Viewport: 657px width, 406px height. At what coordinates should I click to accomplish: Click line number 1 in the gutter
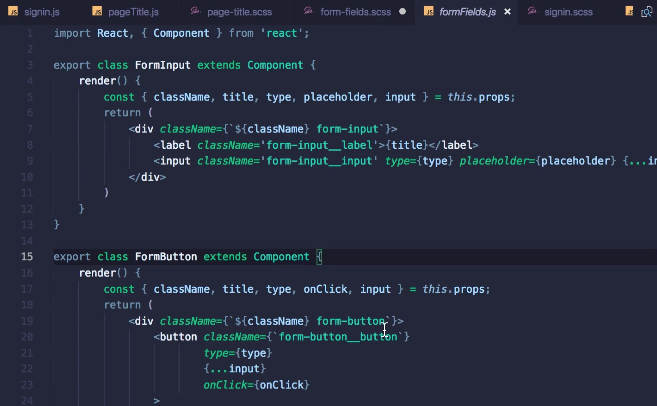pos(30,33)
